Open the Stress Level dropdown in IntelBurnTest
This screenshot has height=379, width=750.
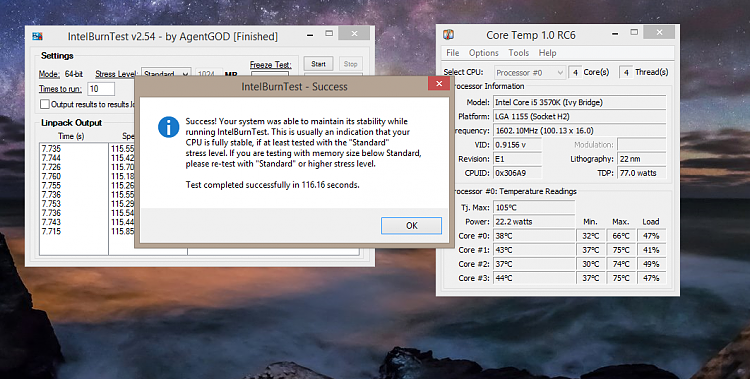click(166, 74)
